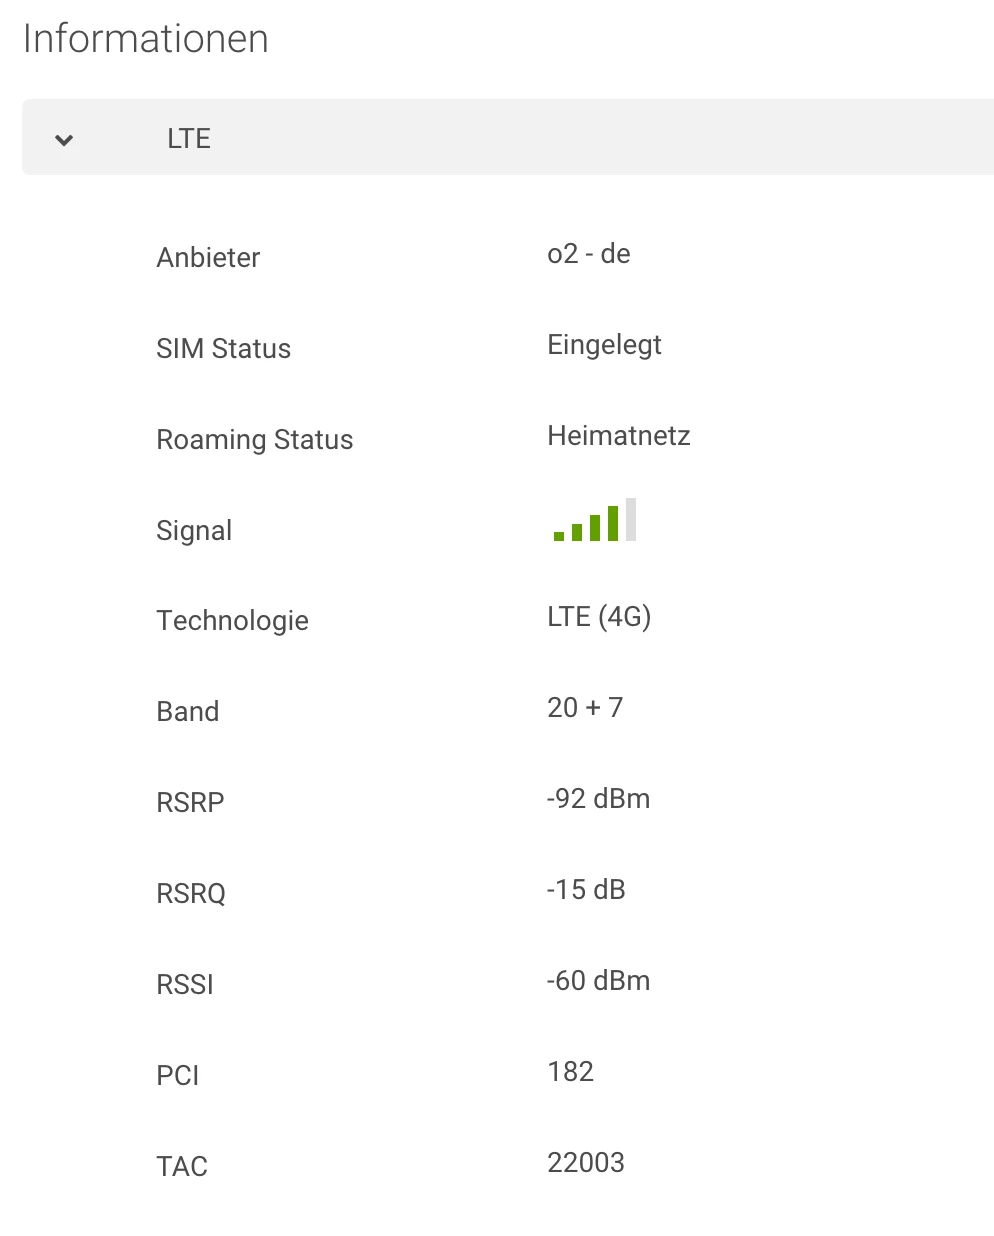Select the Heimatnetz roaming value
The height and width of the screenshot is (1236, 994).
click(x=618, y=436)
